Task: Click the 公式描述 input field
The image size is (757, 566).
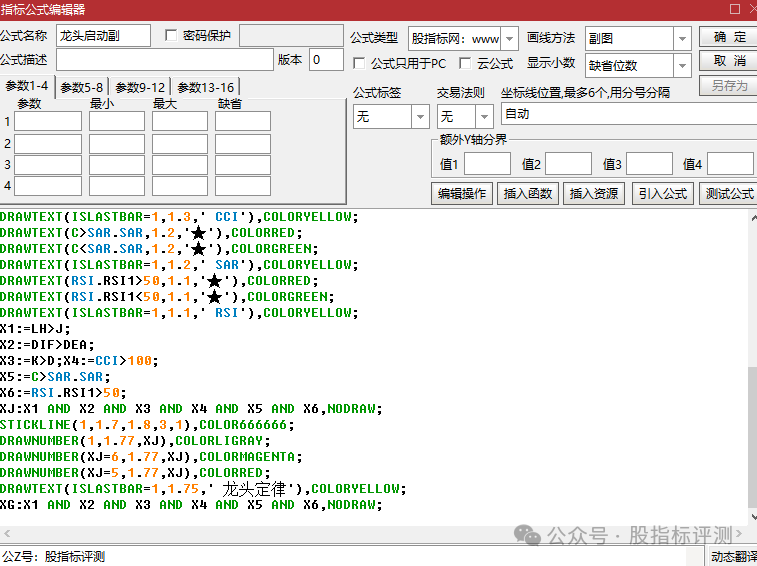Action: pos(165,59)
